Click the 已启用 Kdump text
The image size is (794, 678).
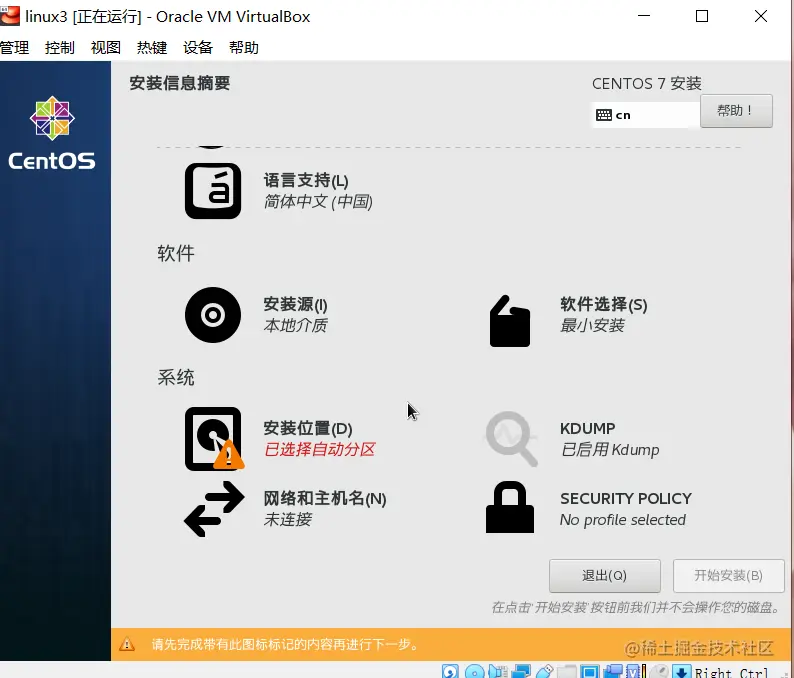pos(610,449)
